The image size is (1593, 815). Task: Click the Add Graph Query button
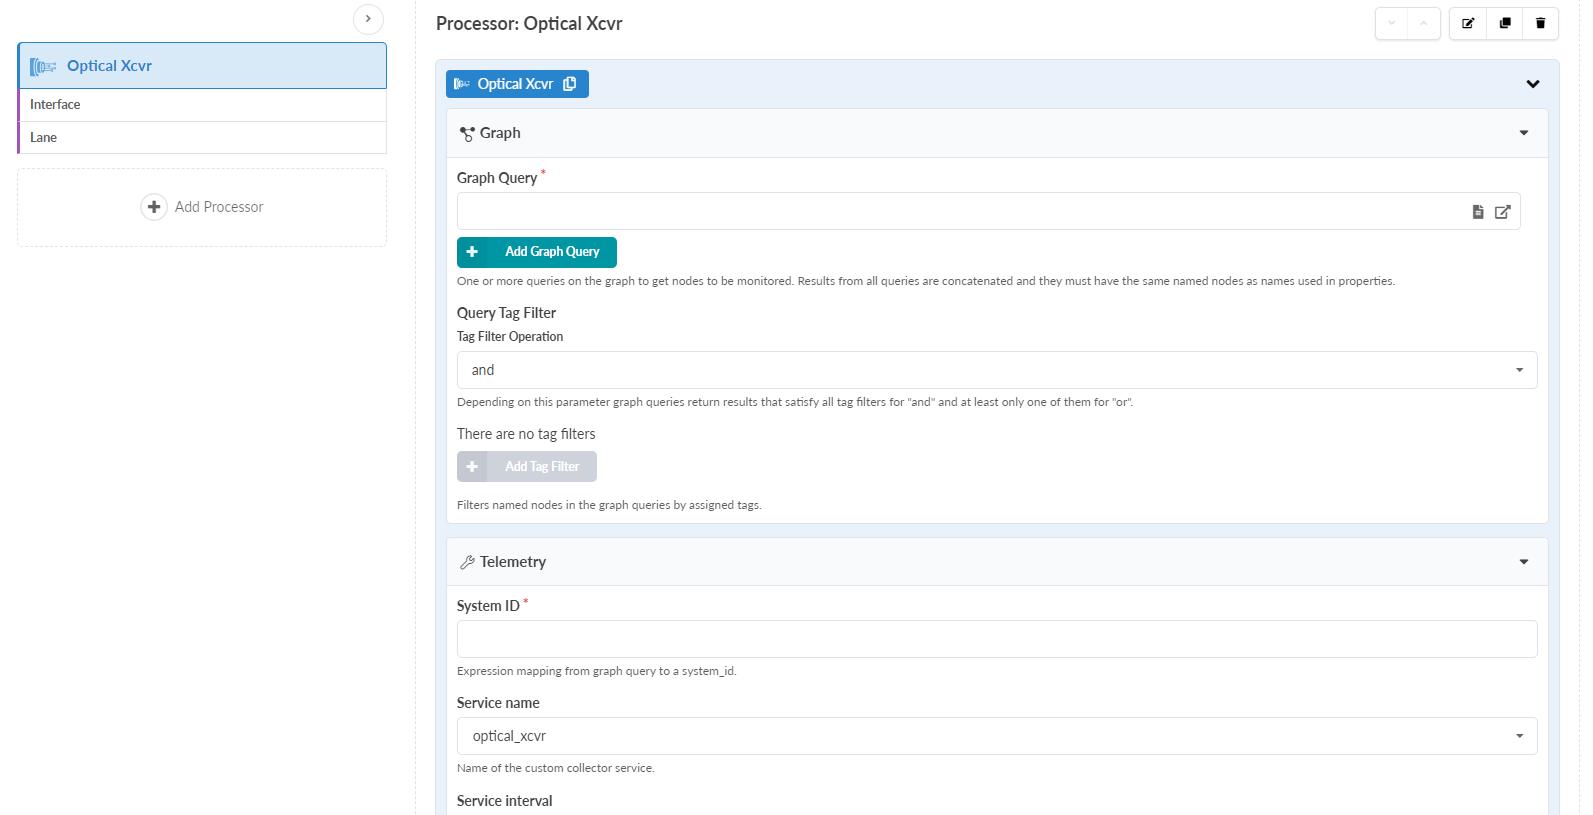pos(537,252)
